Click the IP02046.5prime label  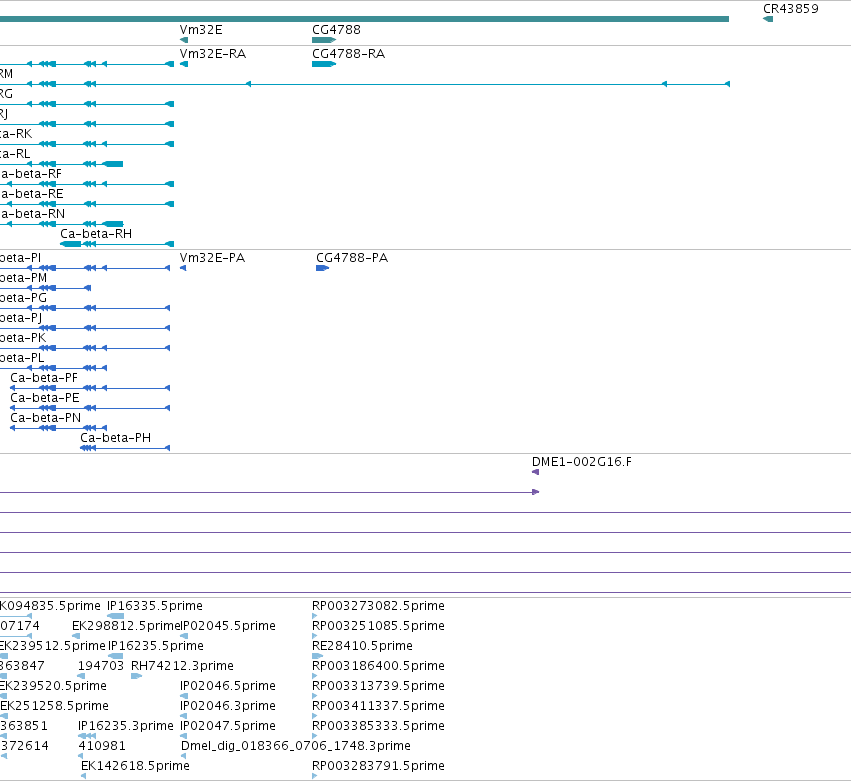(x=228, y=686)
